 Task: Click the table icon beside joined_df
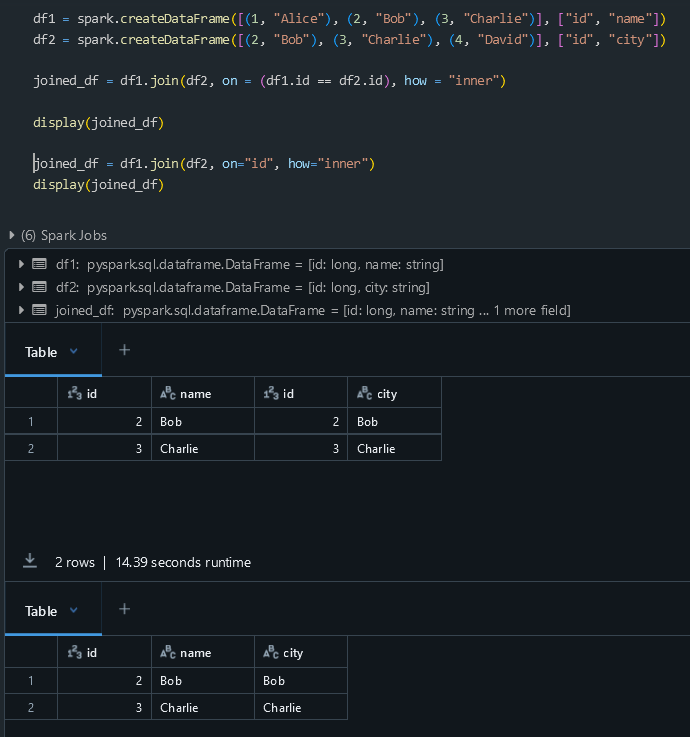[x=39, y=310]
